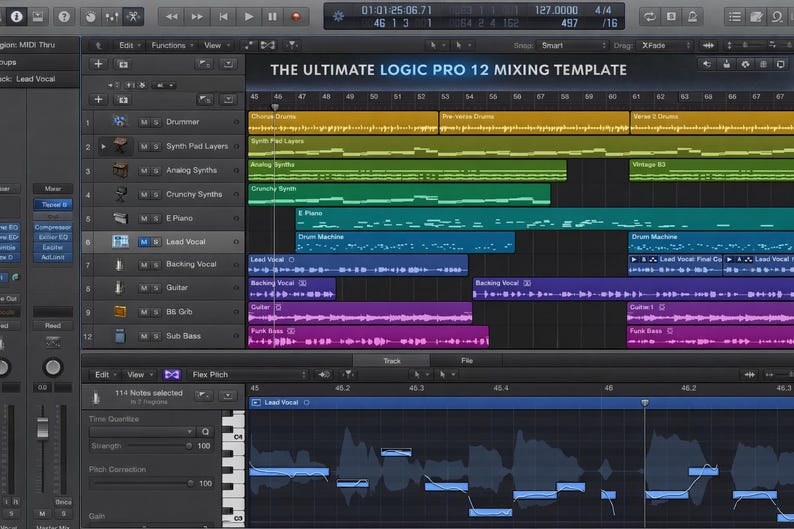Open the Drag XFade dropdown

coord(665,46)
